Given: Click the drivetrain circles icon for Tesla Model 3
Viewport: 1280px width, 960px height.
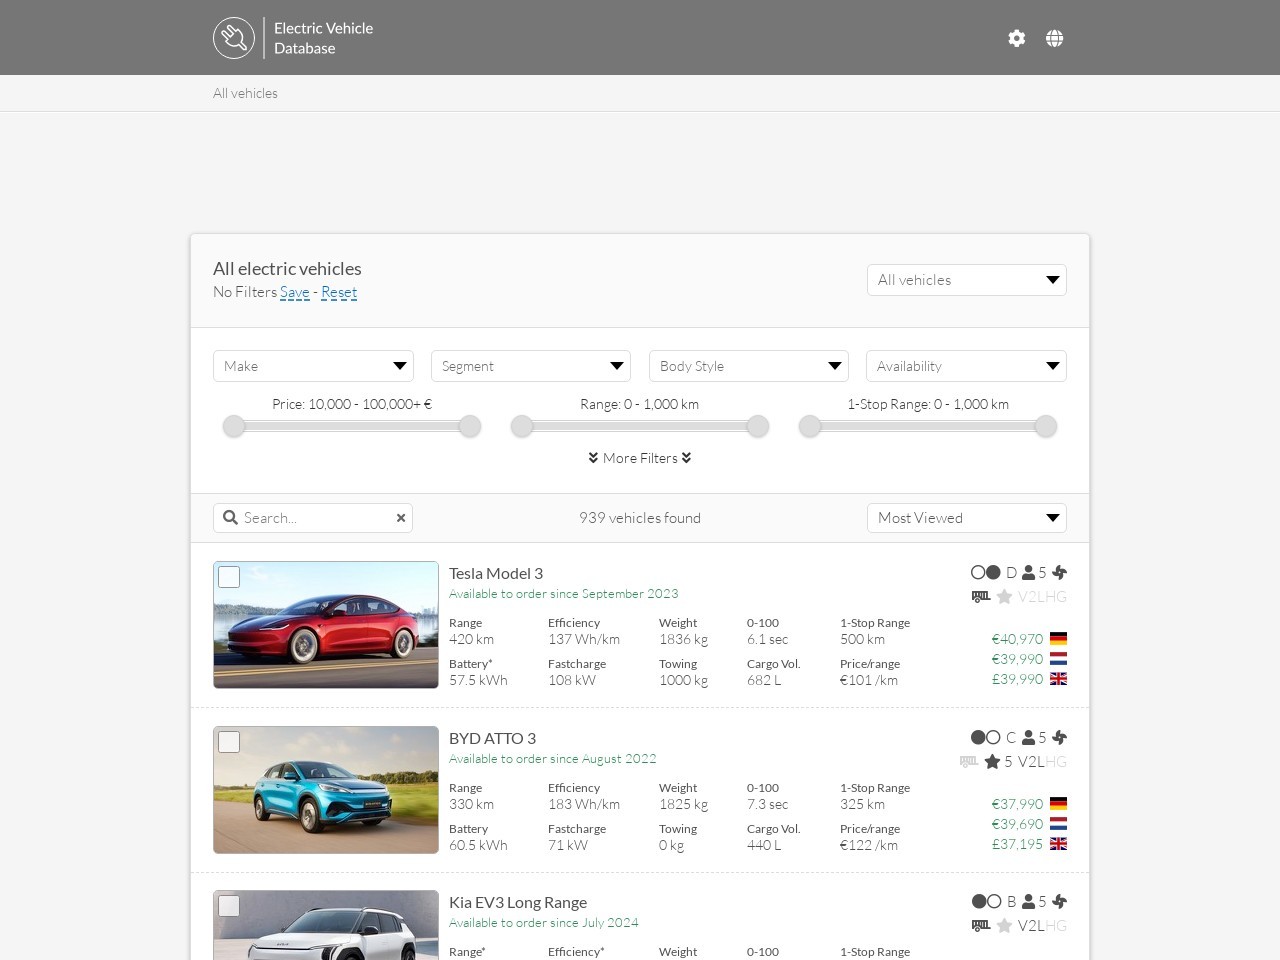Looking at the screenshot, I should (986, 573).
